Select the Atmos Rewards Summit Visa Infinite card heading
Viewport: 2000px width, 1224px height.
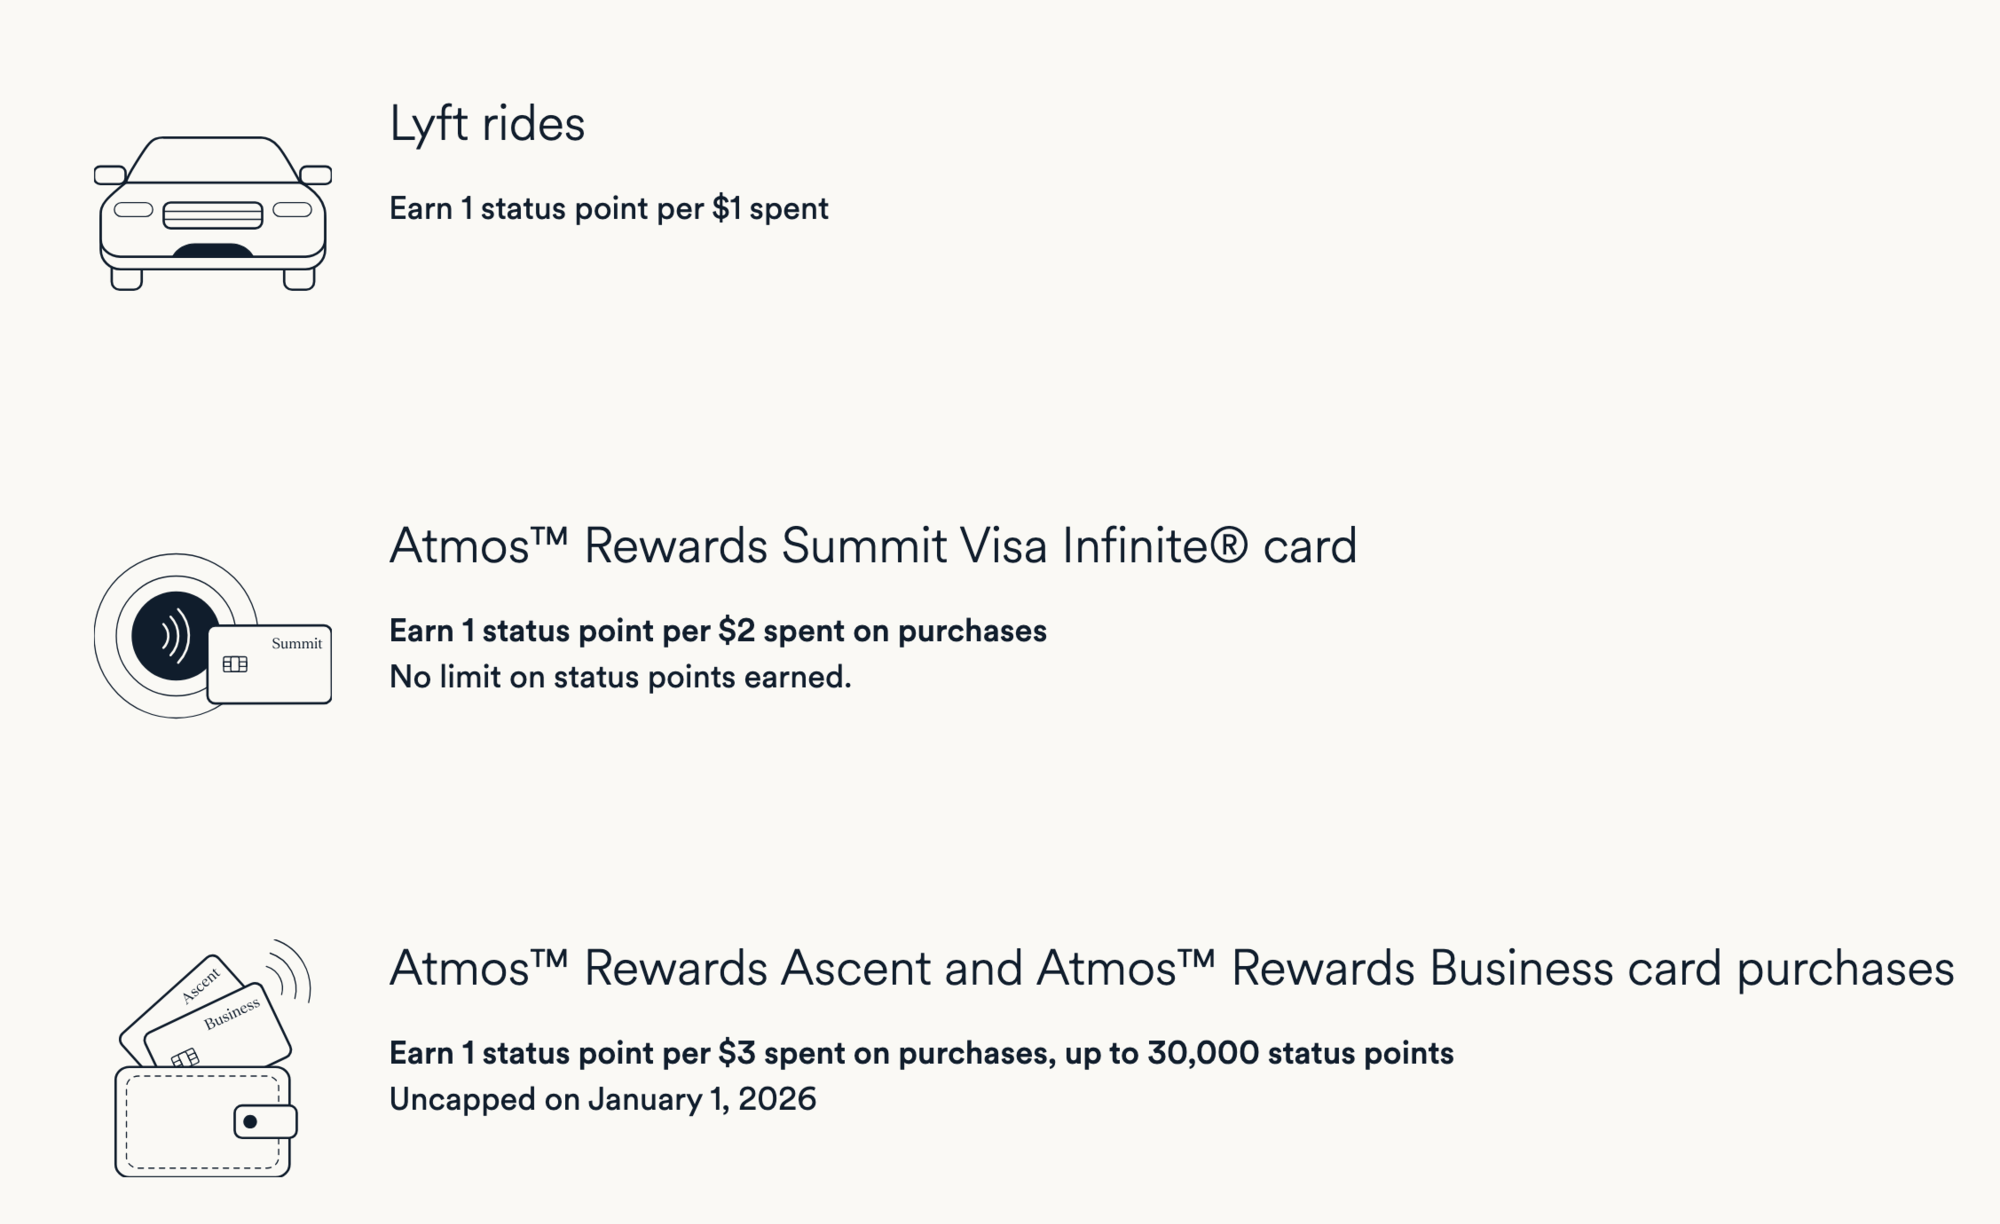(x=872, y=546)
